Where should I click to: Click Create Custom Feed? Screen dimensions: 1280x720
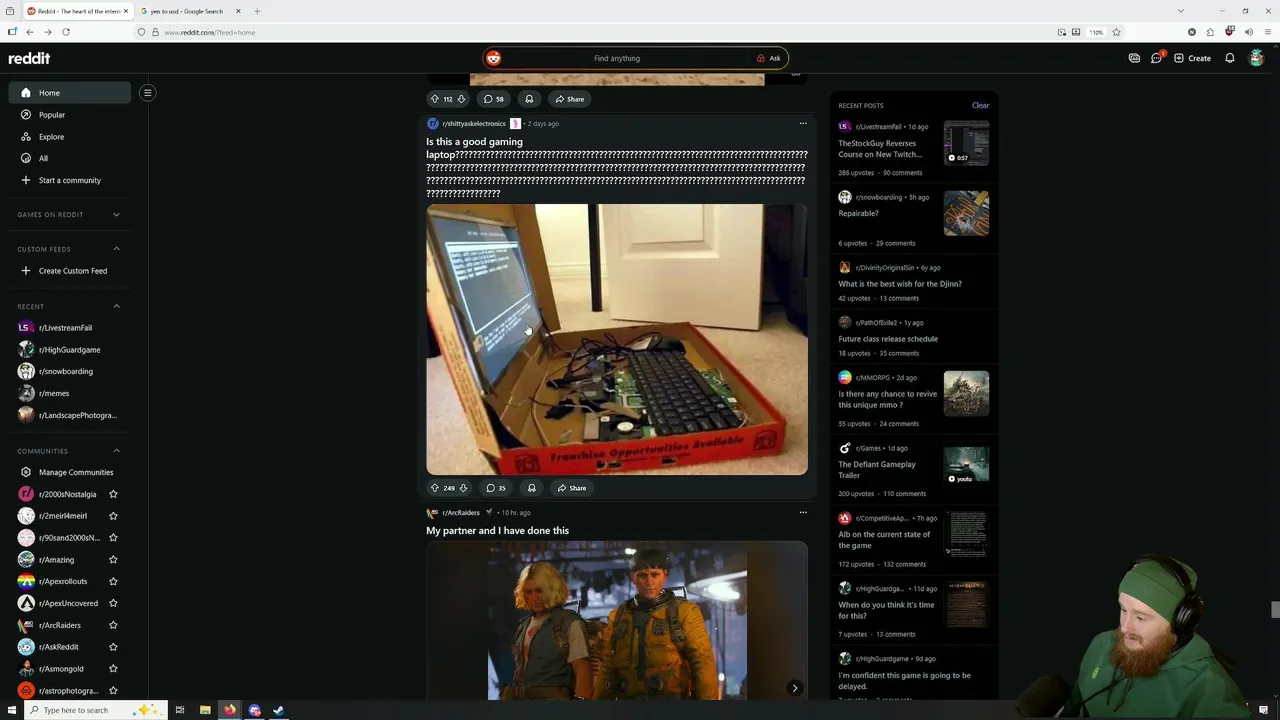coord(70,271)
